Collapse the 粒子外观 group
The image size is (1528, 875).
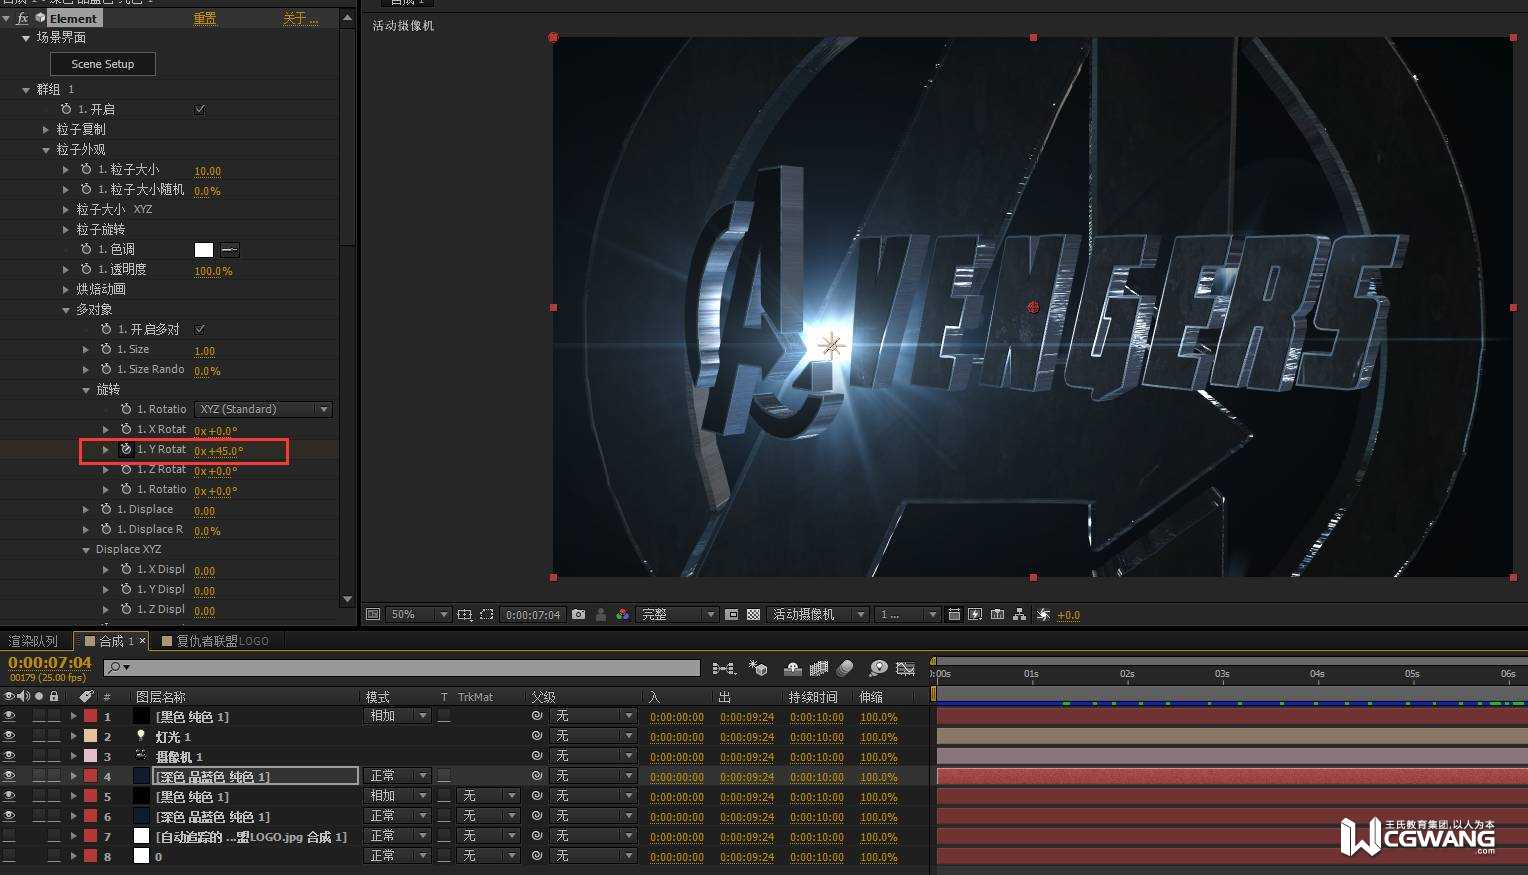pos(46,149)
